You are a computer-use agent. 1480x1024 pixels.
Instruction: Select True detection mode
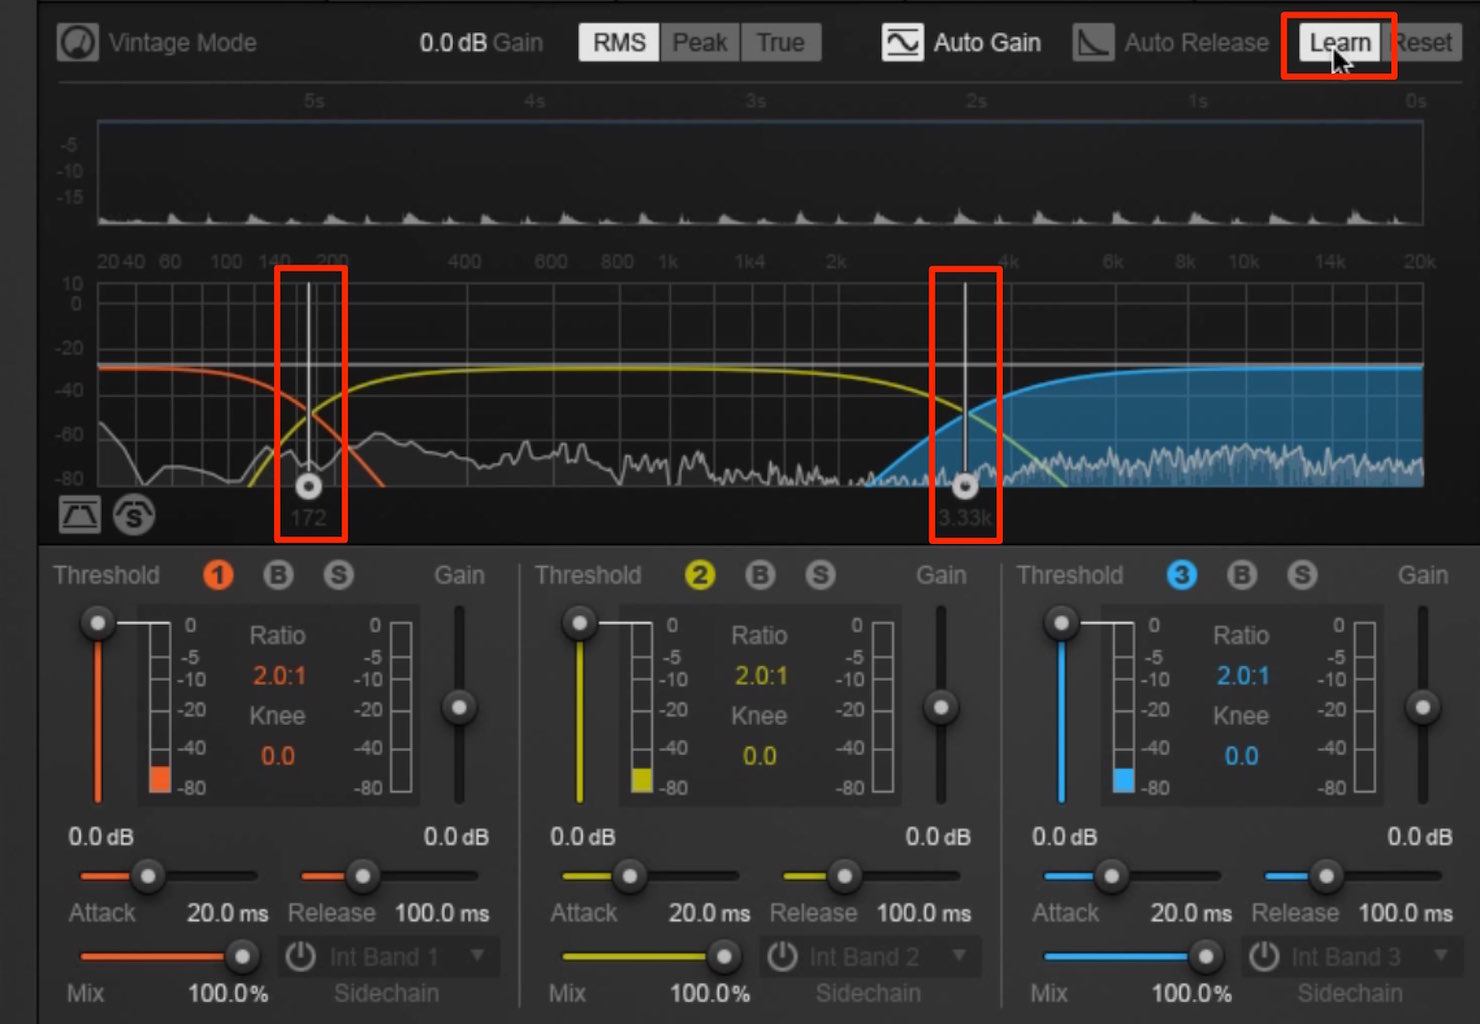click(781, 43)
